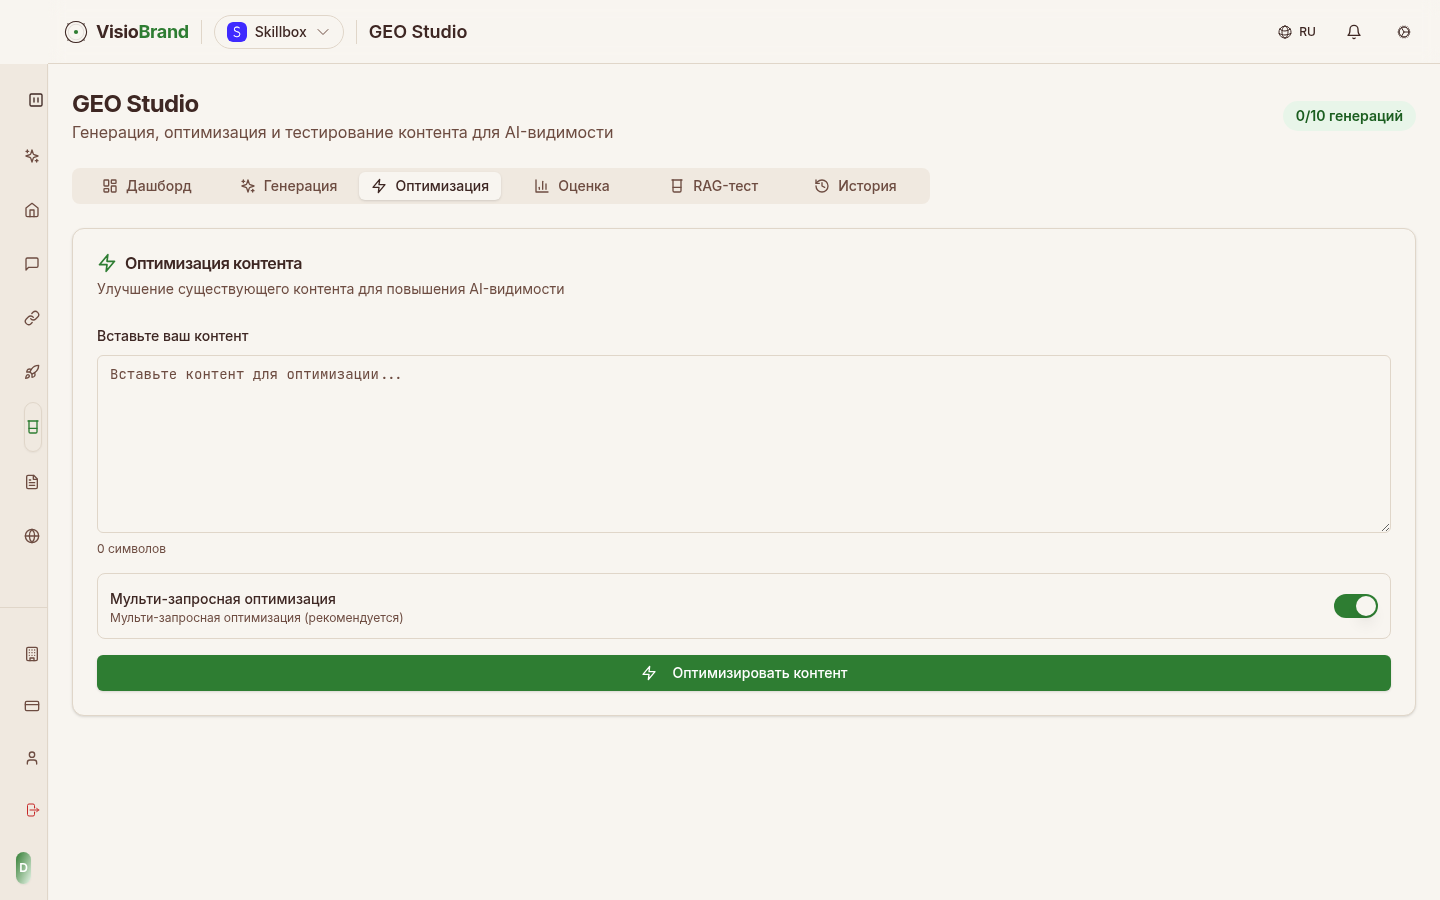1440x900 pixels.
Task: Open the RU language selector
Action: [1297, 32]
